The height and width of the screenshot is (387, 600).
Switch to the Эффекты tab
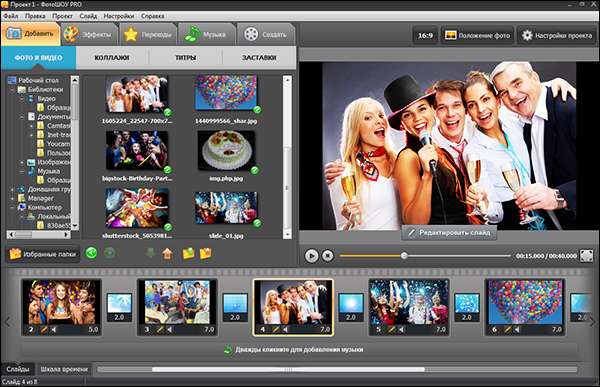[x=90, y=34]
